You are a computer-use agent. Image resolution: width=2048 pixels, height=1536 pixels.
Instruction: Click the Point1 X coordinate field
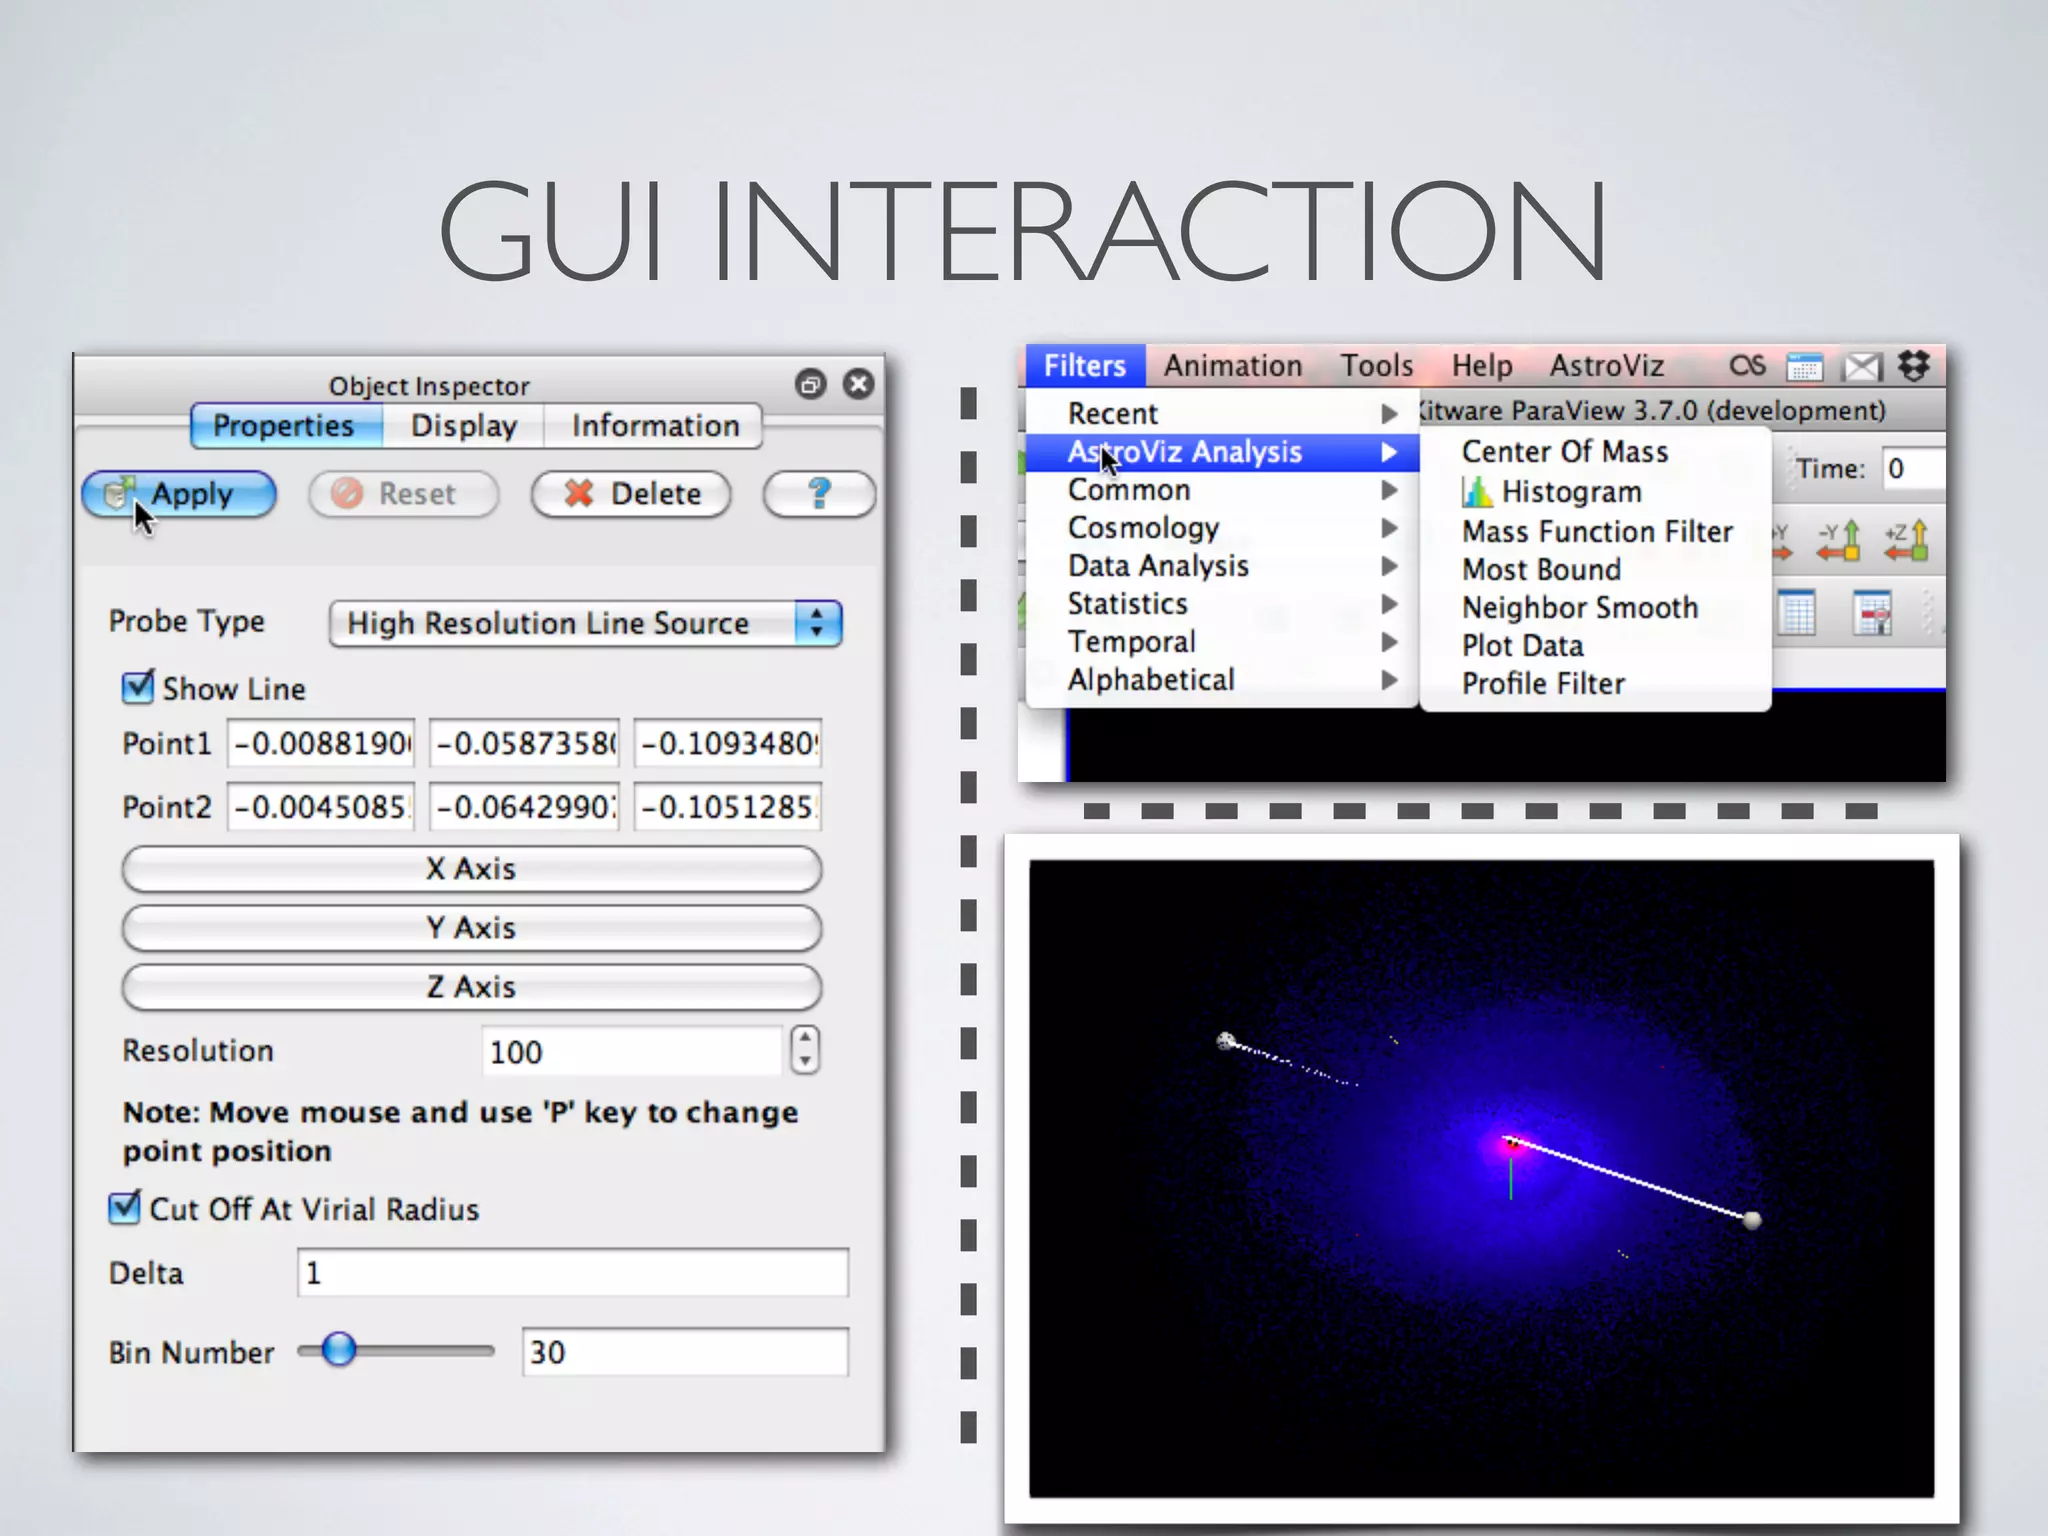(321, 743)
